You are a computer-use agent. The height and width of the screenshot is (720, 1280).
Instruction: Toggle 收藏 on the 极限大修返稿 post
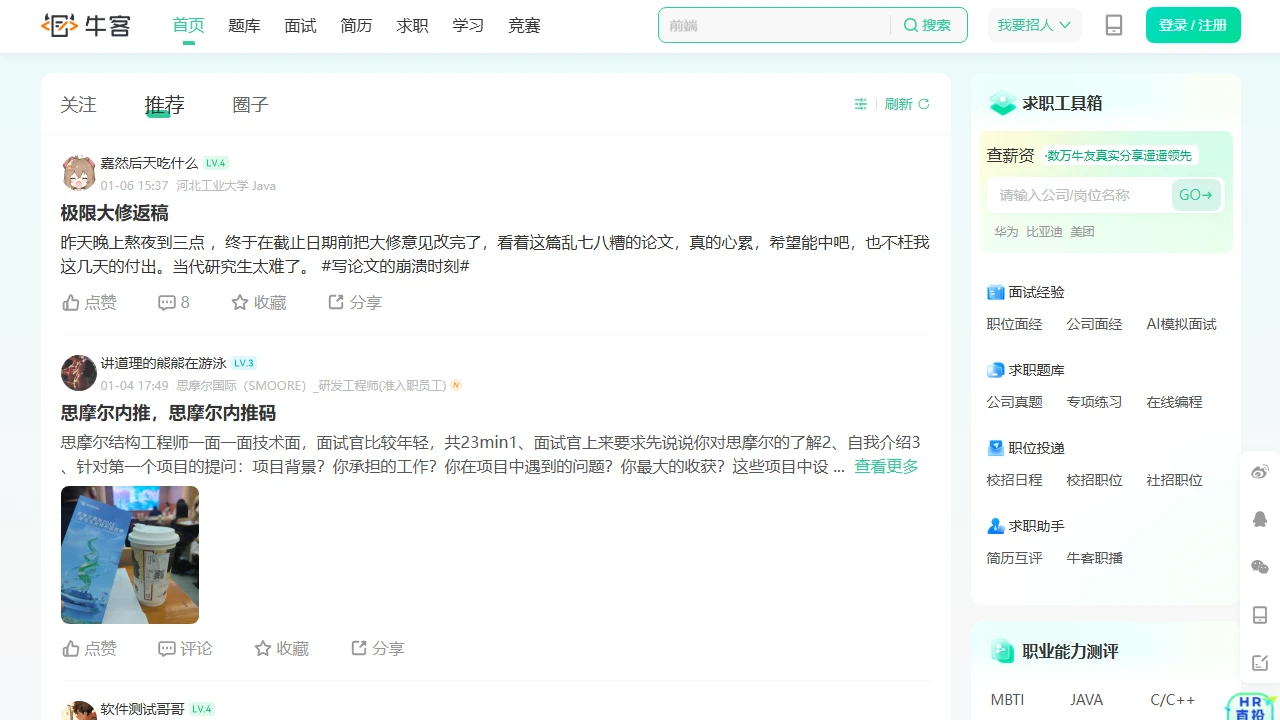click(258, 302)
